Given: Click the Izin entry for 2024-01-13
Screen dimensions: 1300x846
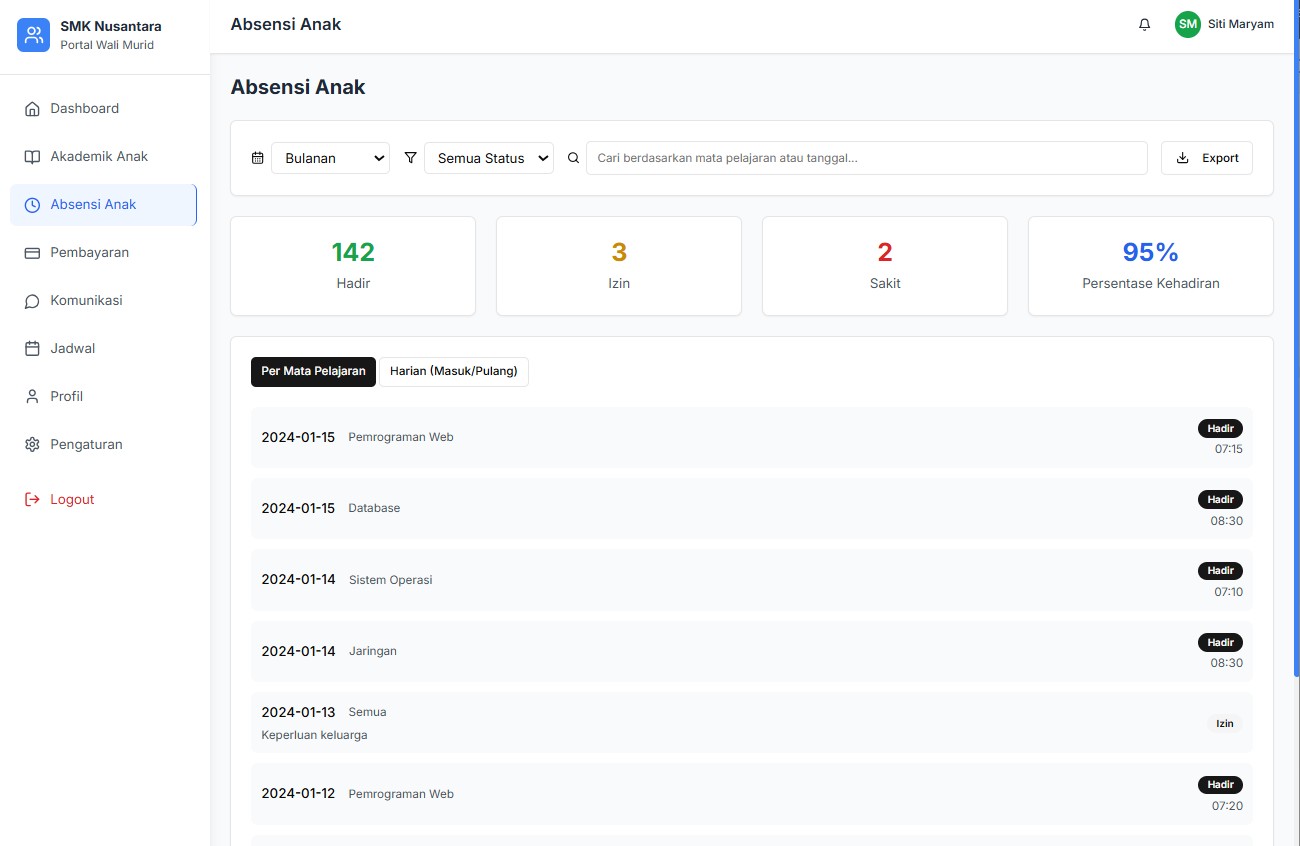Looking at the screenshot, I should pos(750,723).
